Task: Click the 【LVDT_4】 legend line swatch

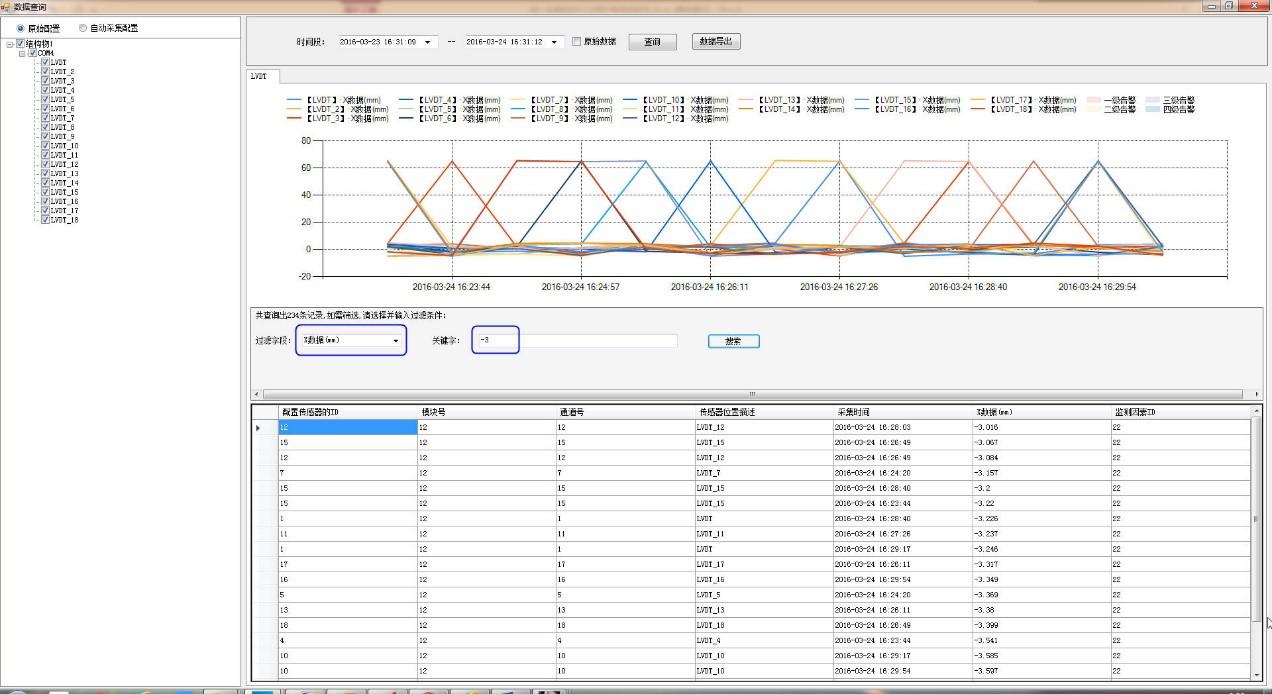Action: click(x=406, y=100)
